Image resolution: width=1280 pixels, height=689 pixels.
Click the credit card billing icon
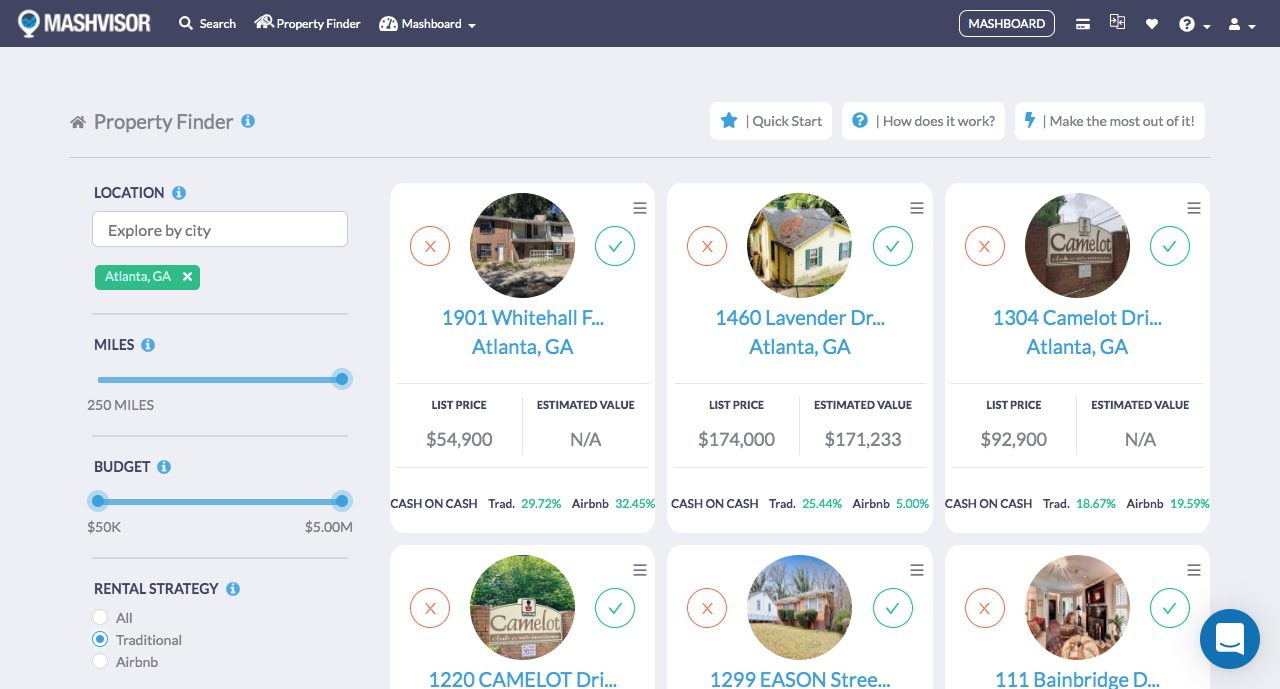tap(1083, 23)
